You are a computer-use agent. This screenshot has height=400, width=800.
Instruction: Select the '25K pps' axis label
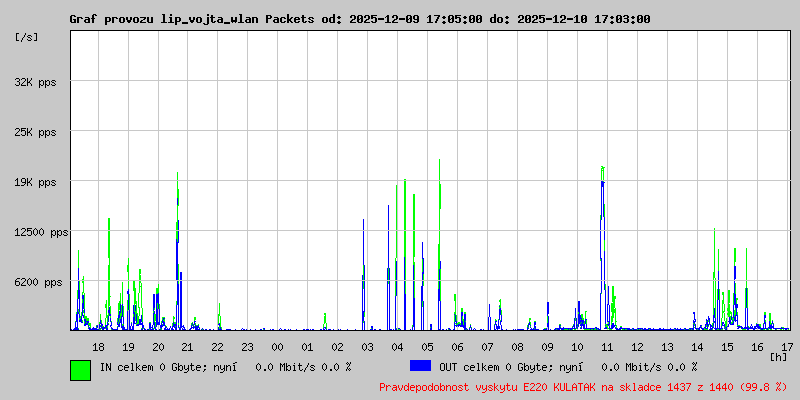[x=35, y=132]
